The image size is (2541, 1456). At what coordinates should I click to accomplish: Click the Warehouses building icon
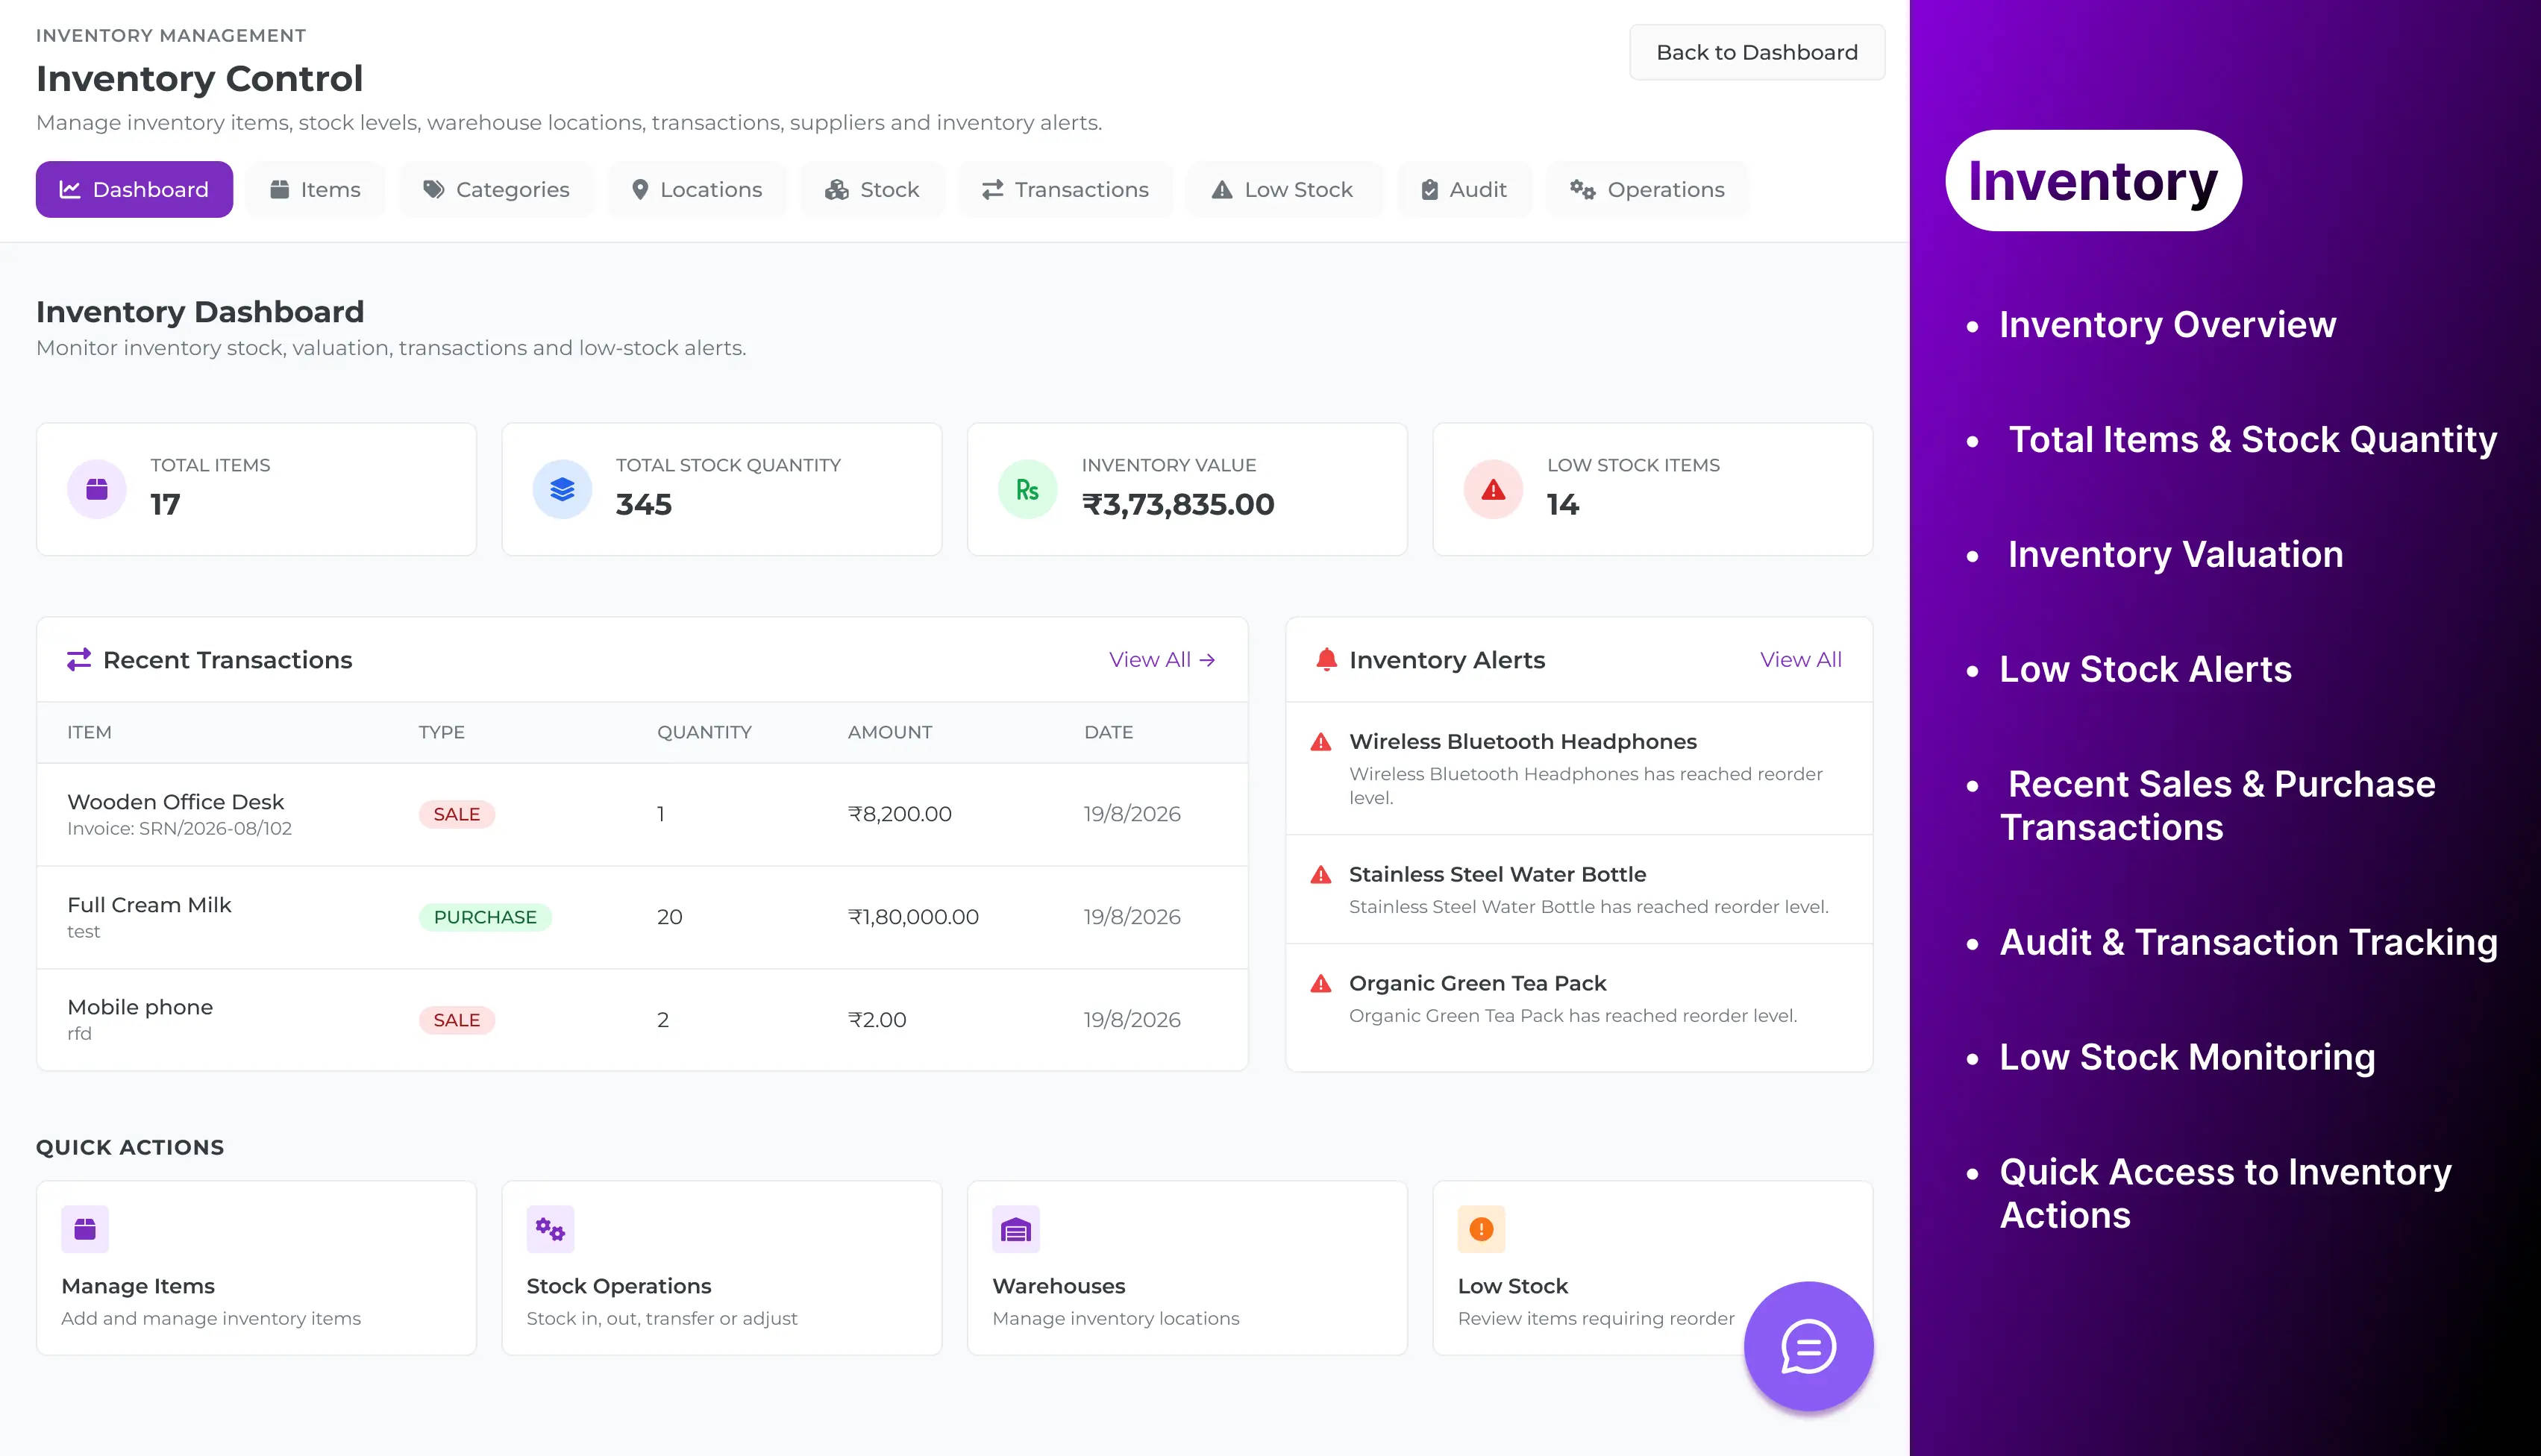click(x=1016, y=1229)
